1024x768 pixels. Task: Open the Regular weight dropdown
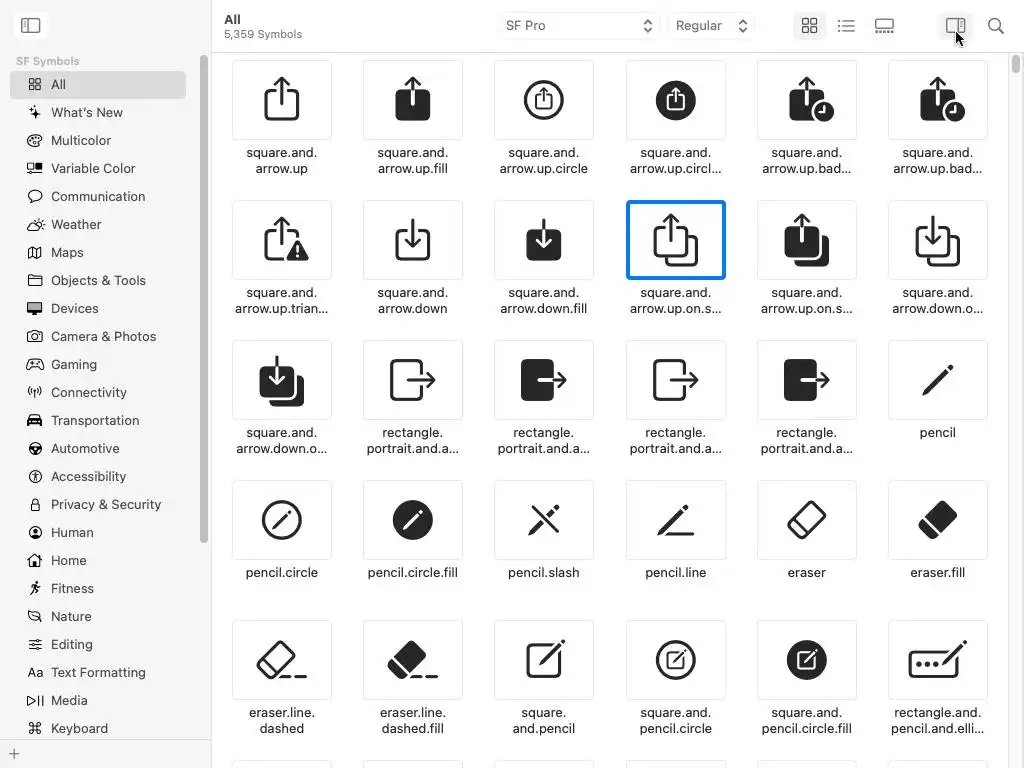pyautogui.click(x=711, y=25)
